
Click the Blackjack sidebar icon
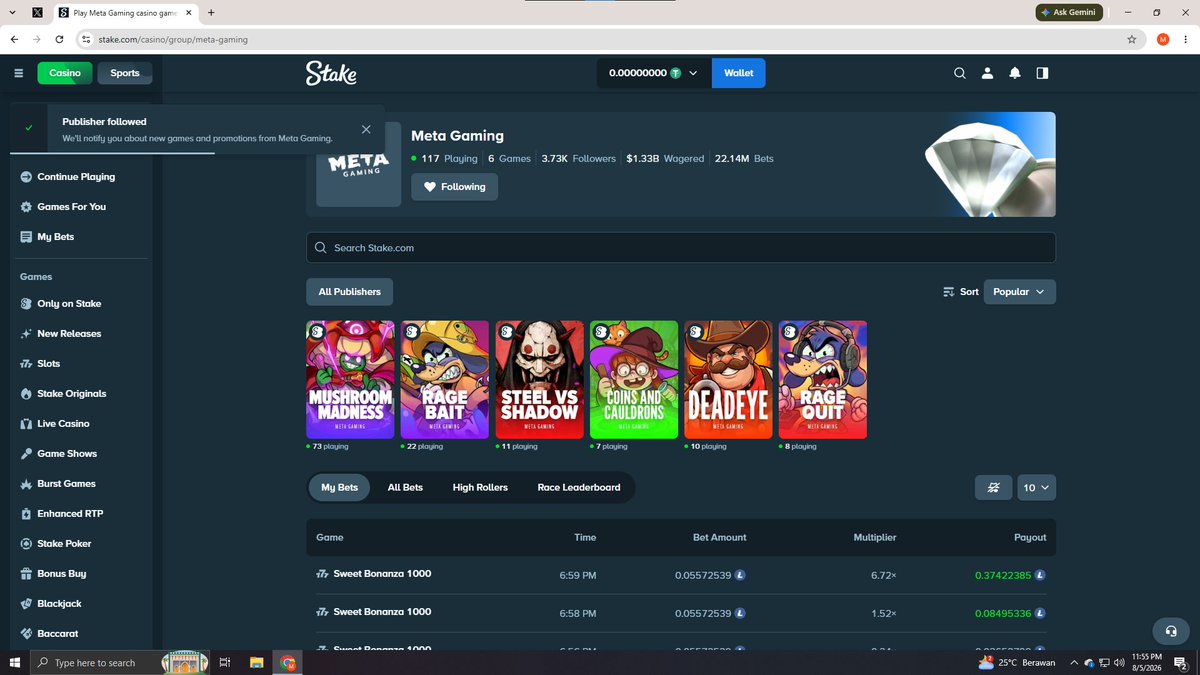pyautogui.click(x=27, y=604)
